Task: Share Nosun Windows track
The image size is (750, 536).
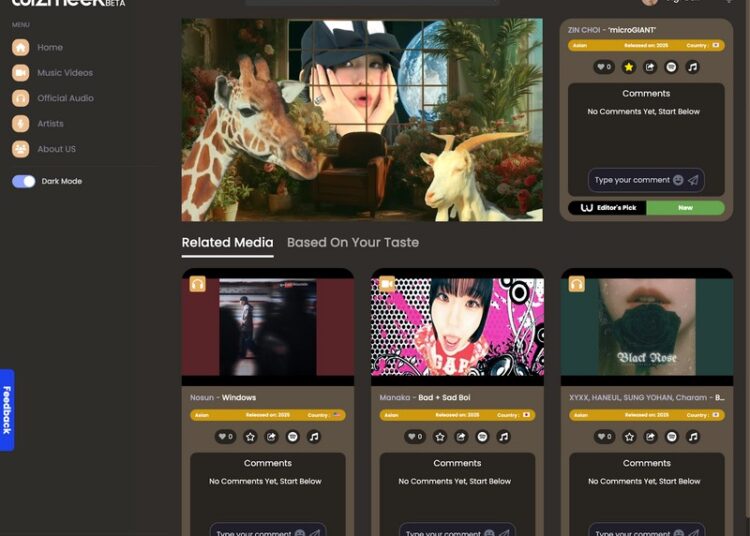Action: click(x=271, y=437)
